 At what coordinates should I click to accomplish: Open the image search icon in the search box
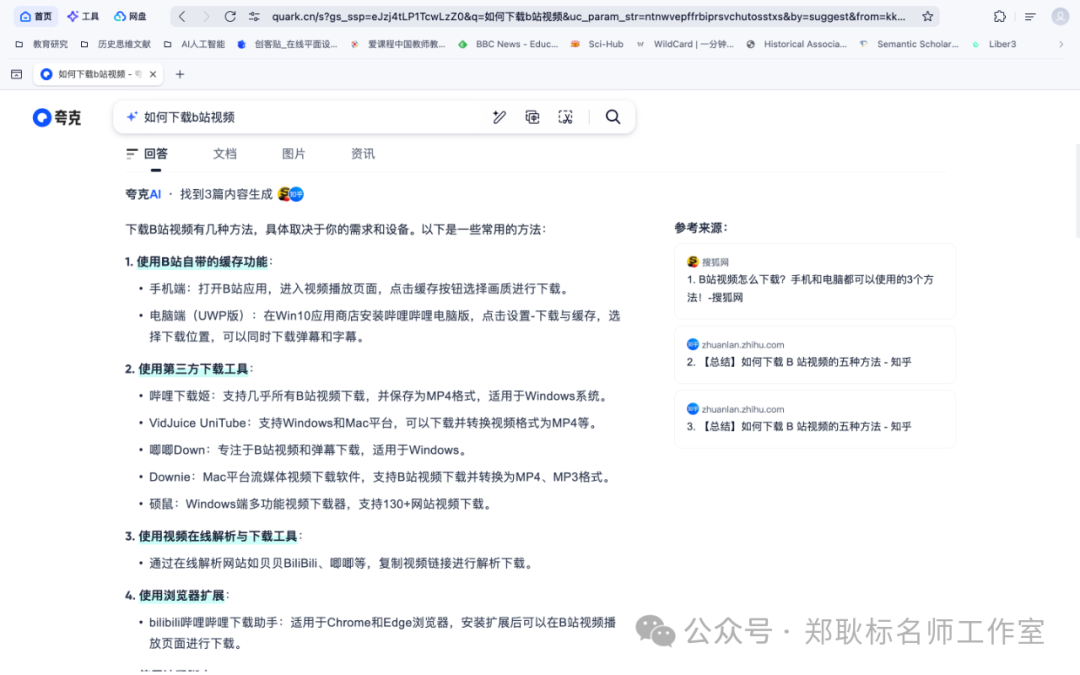tap(532, 117)
